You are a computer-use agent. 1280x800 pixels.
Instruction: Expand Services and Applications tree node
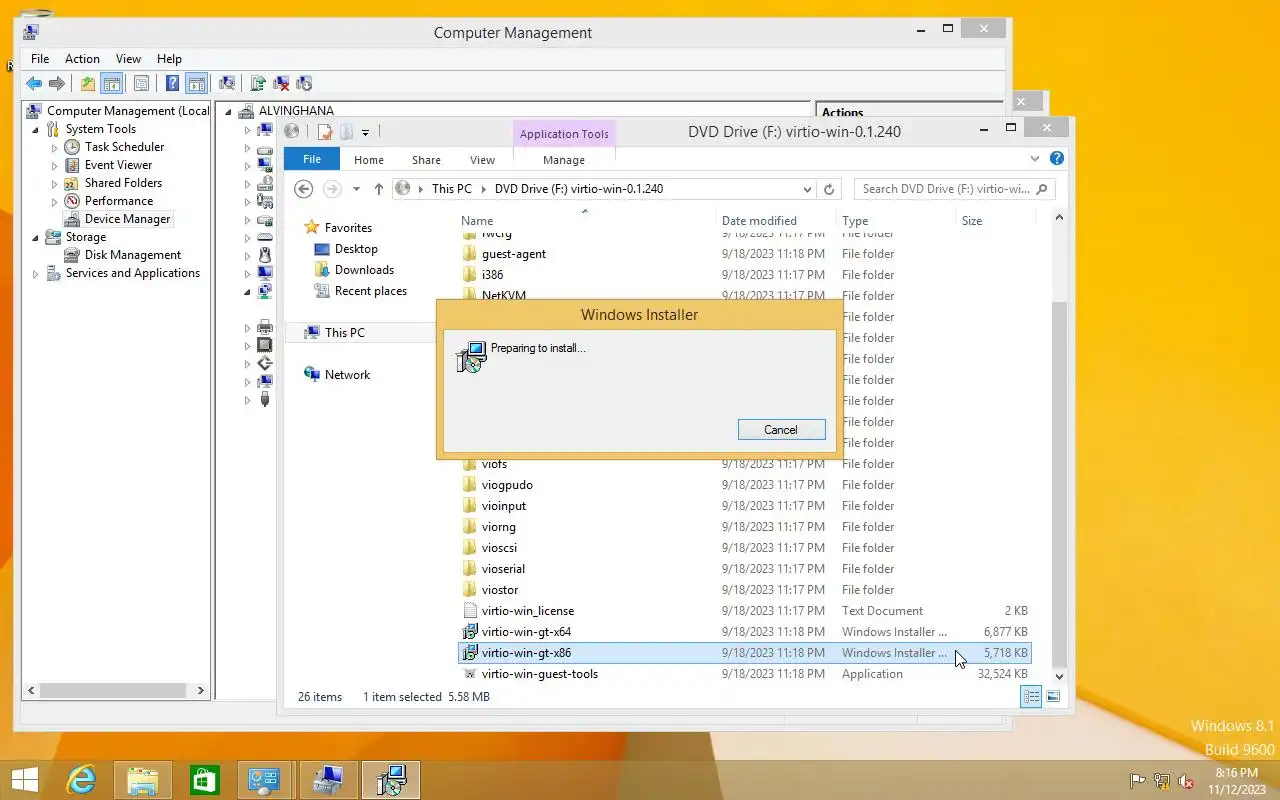click(36, 274)
